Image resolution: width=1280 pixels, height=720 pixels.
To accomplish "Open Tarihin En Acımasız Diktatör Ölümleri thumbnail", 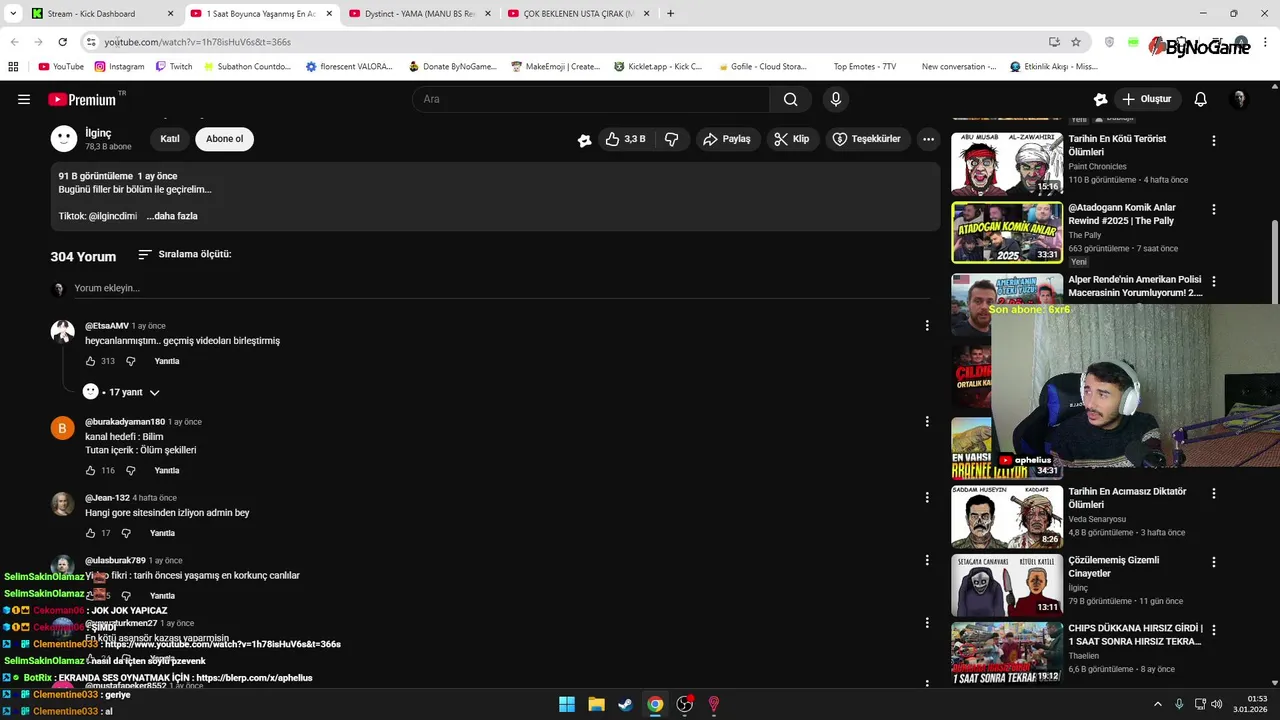I will coord(1006,516).
